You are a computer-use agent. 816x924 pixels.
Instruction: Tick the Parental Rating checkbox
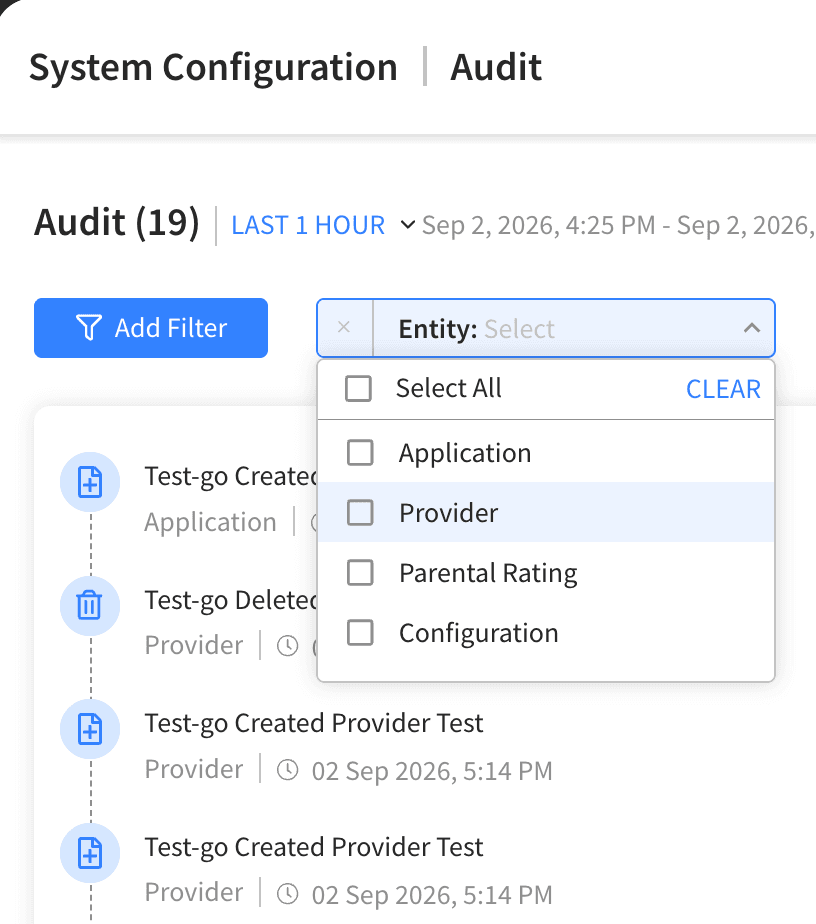pyautogui.click(x=360, y=573)
